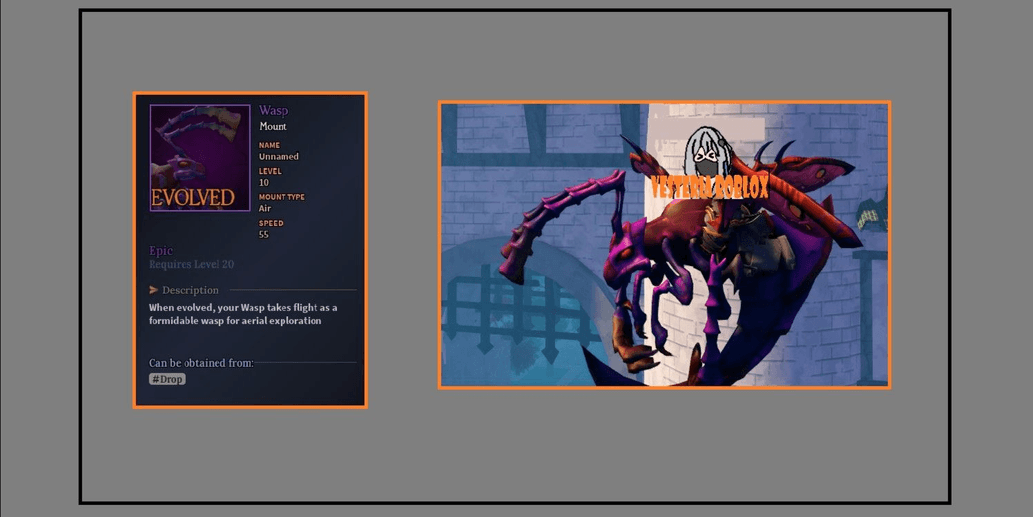Click the Can be obtained from label
The width and height of the screenshot is (1033, 517).
tap(201, 363)
